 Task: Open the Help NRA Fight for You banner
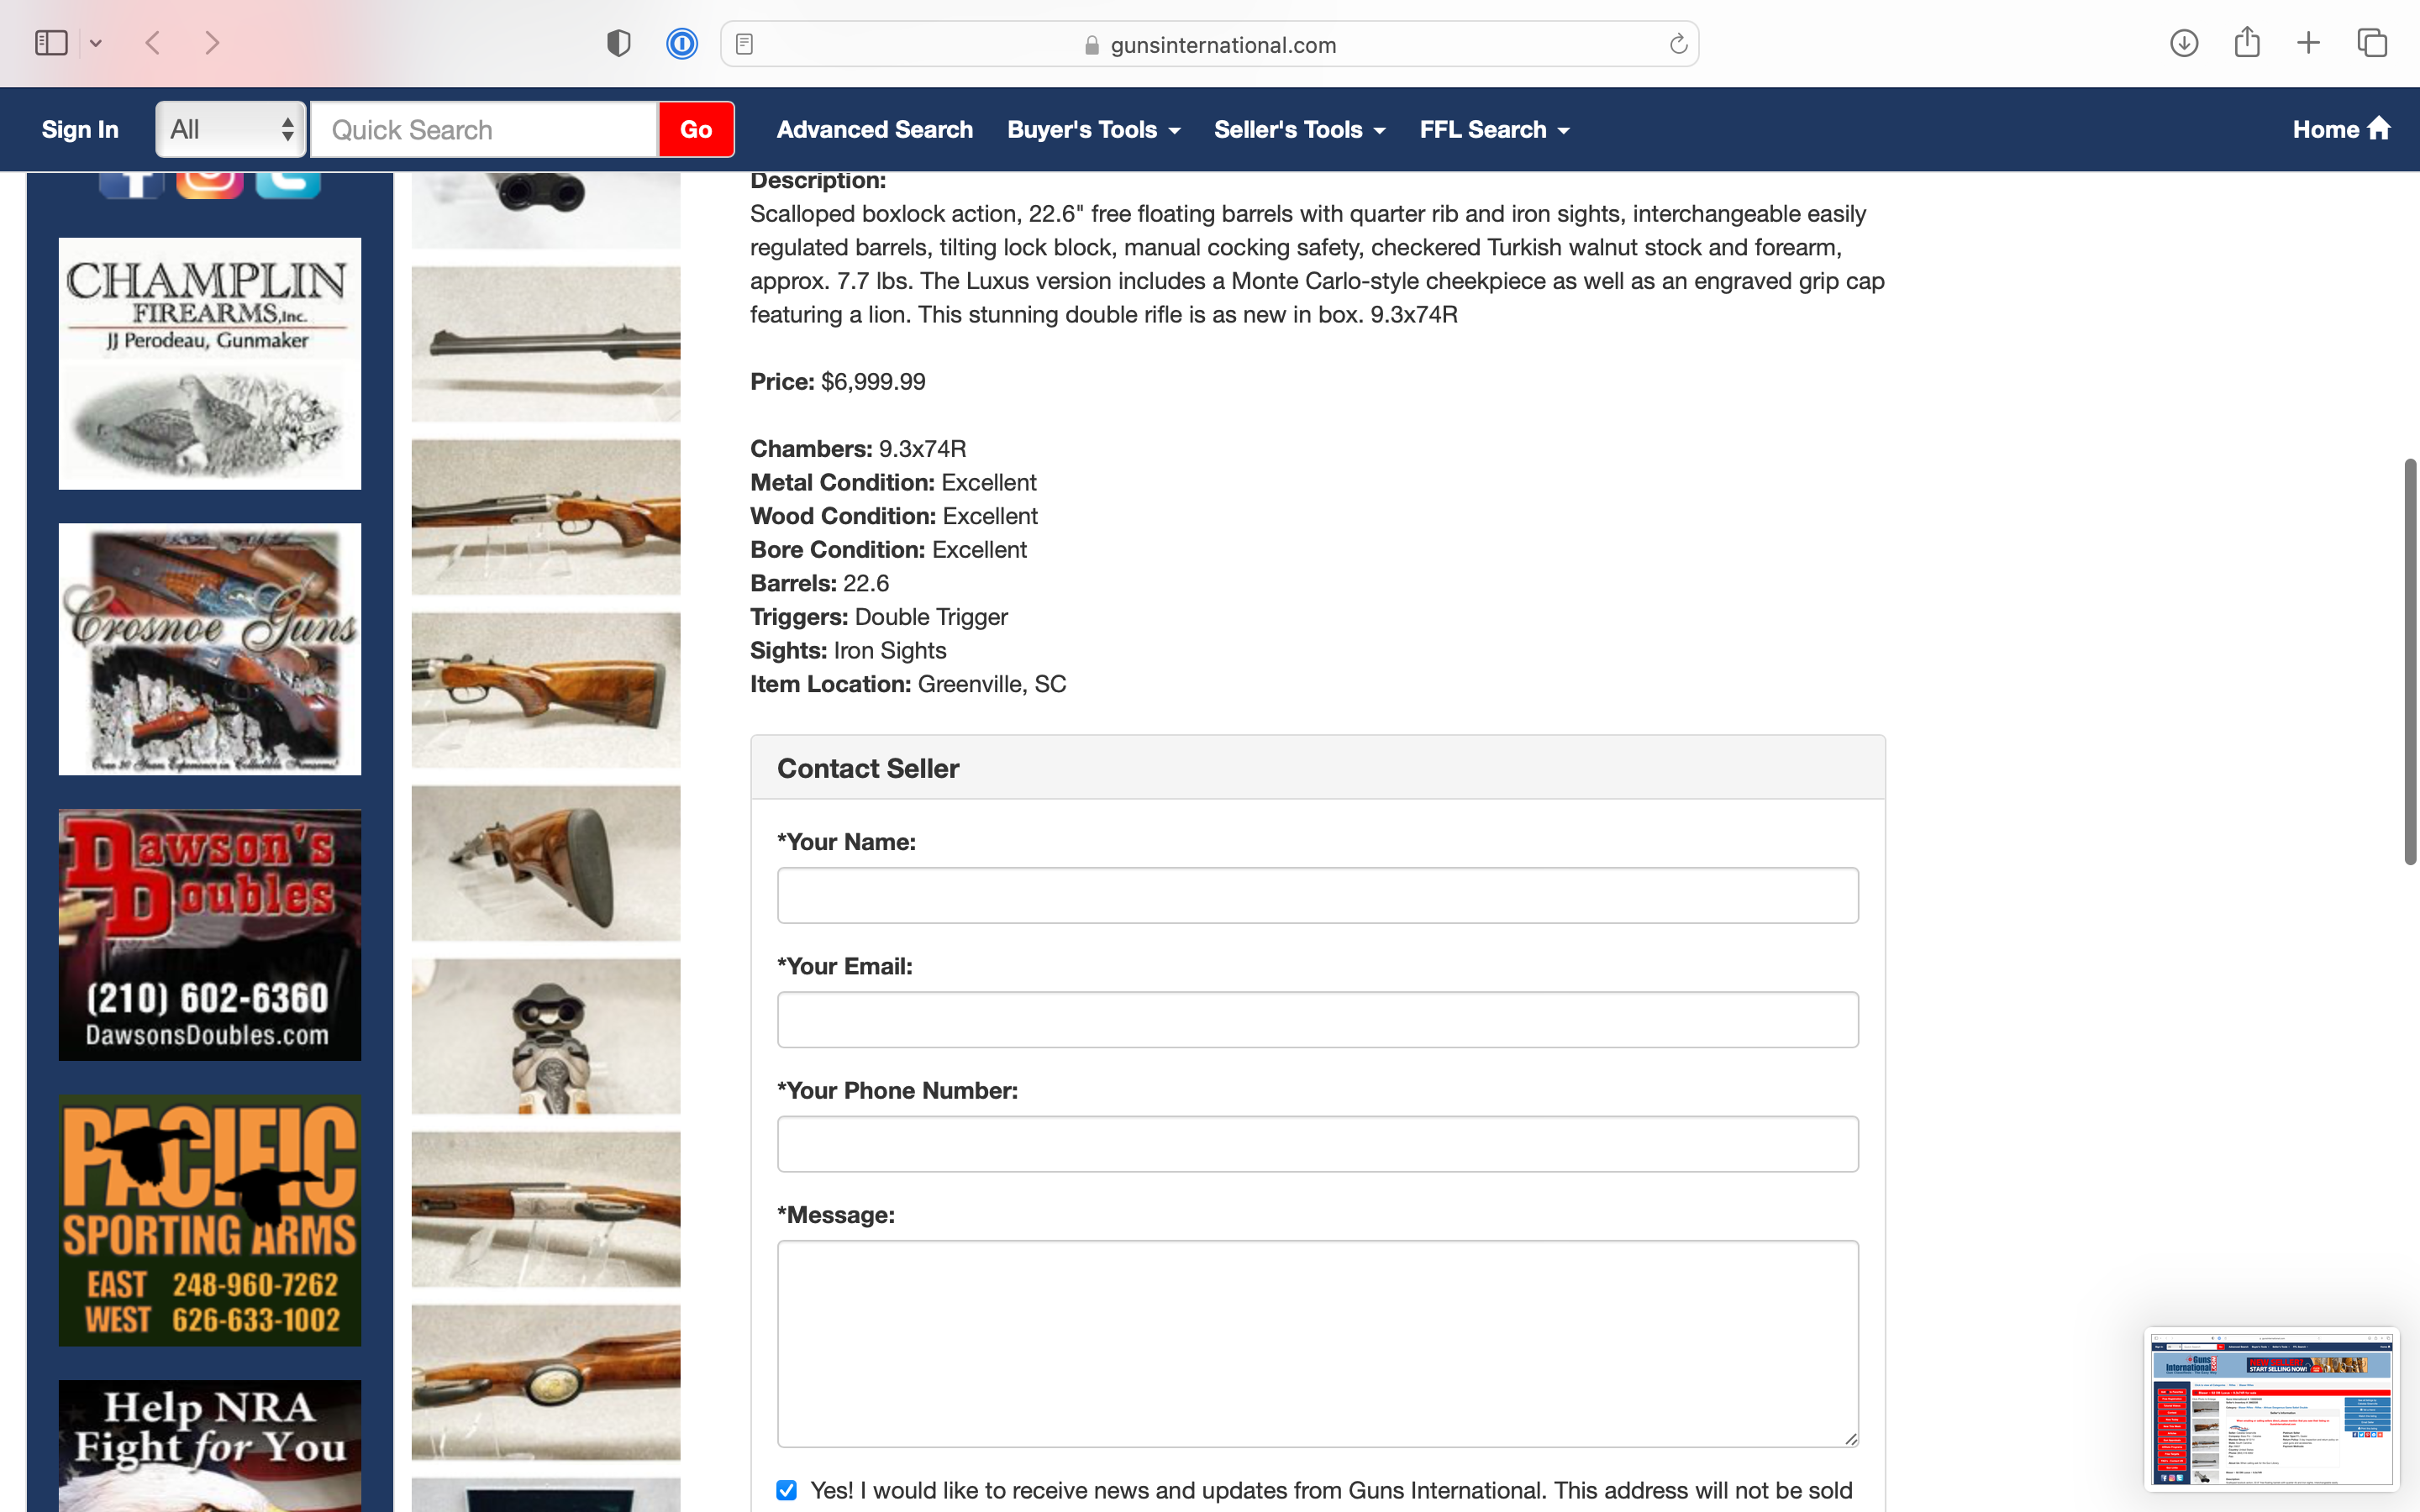coord(210,1446)
